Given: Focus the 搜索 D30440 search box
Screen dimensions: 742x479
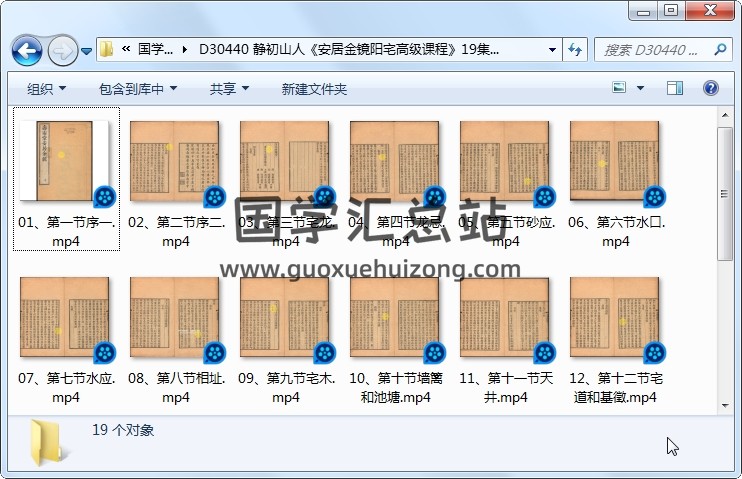Looking at the screenshot, I should pyautogui.click(x=653, y=50).
